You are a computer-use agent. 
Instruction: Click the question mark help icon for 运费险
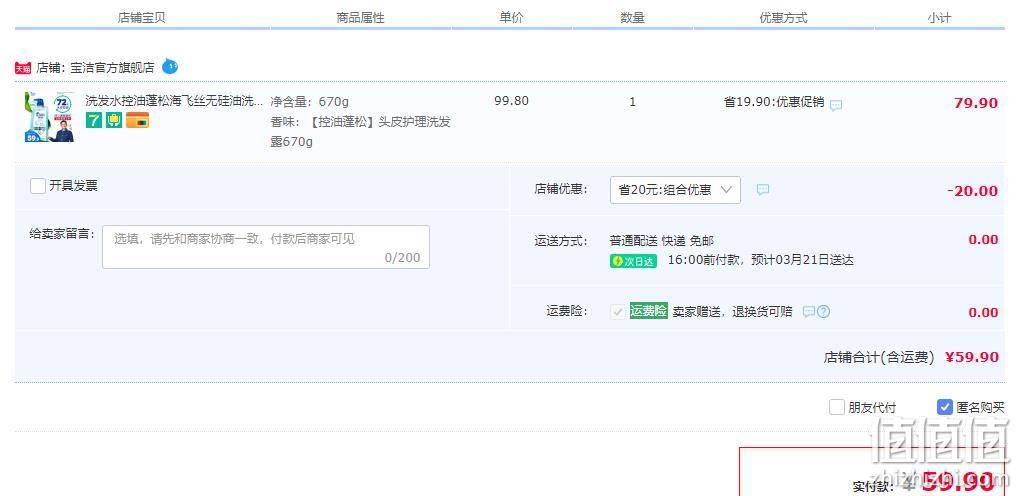[823, 311]
